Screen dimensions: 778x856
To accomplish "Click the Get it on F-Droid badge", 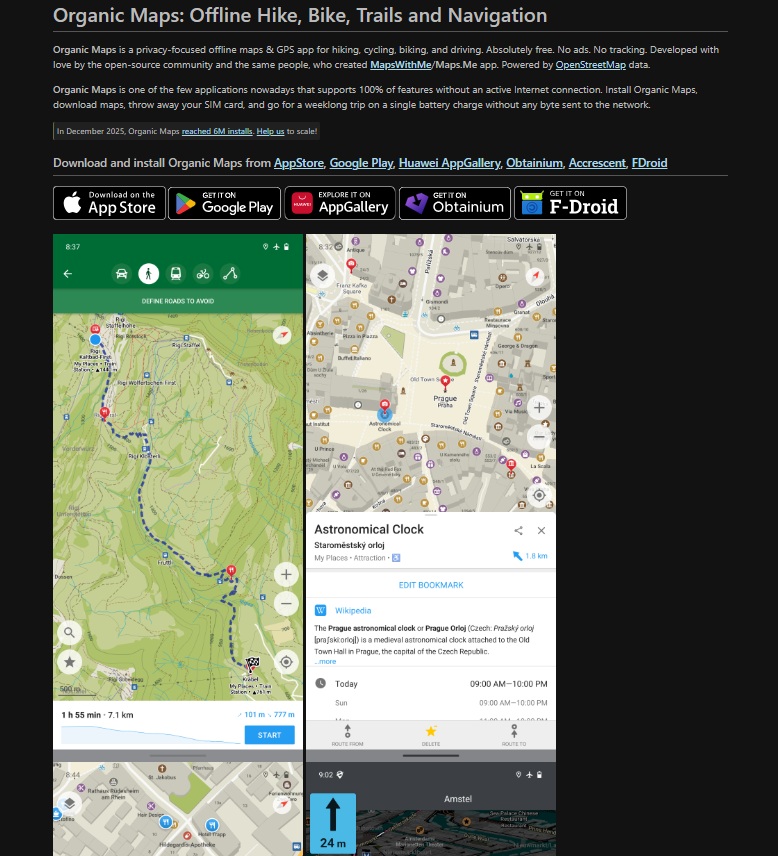I will (570, 203).
